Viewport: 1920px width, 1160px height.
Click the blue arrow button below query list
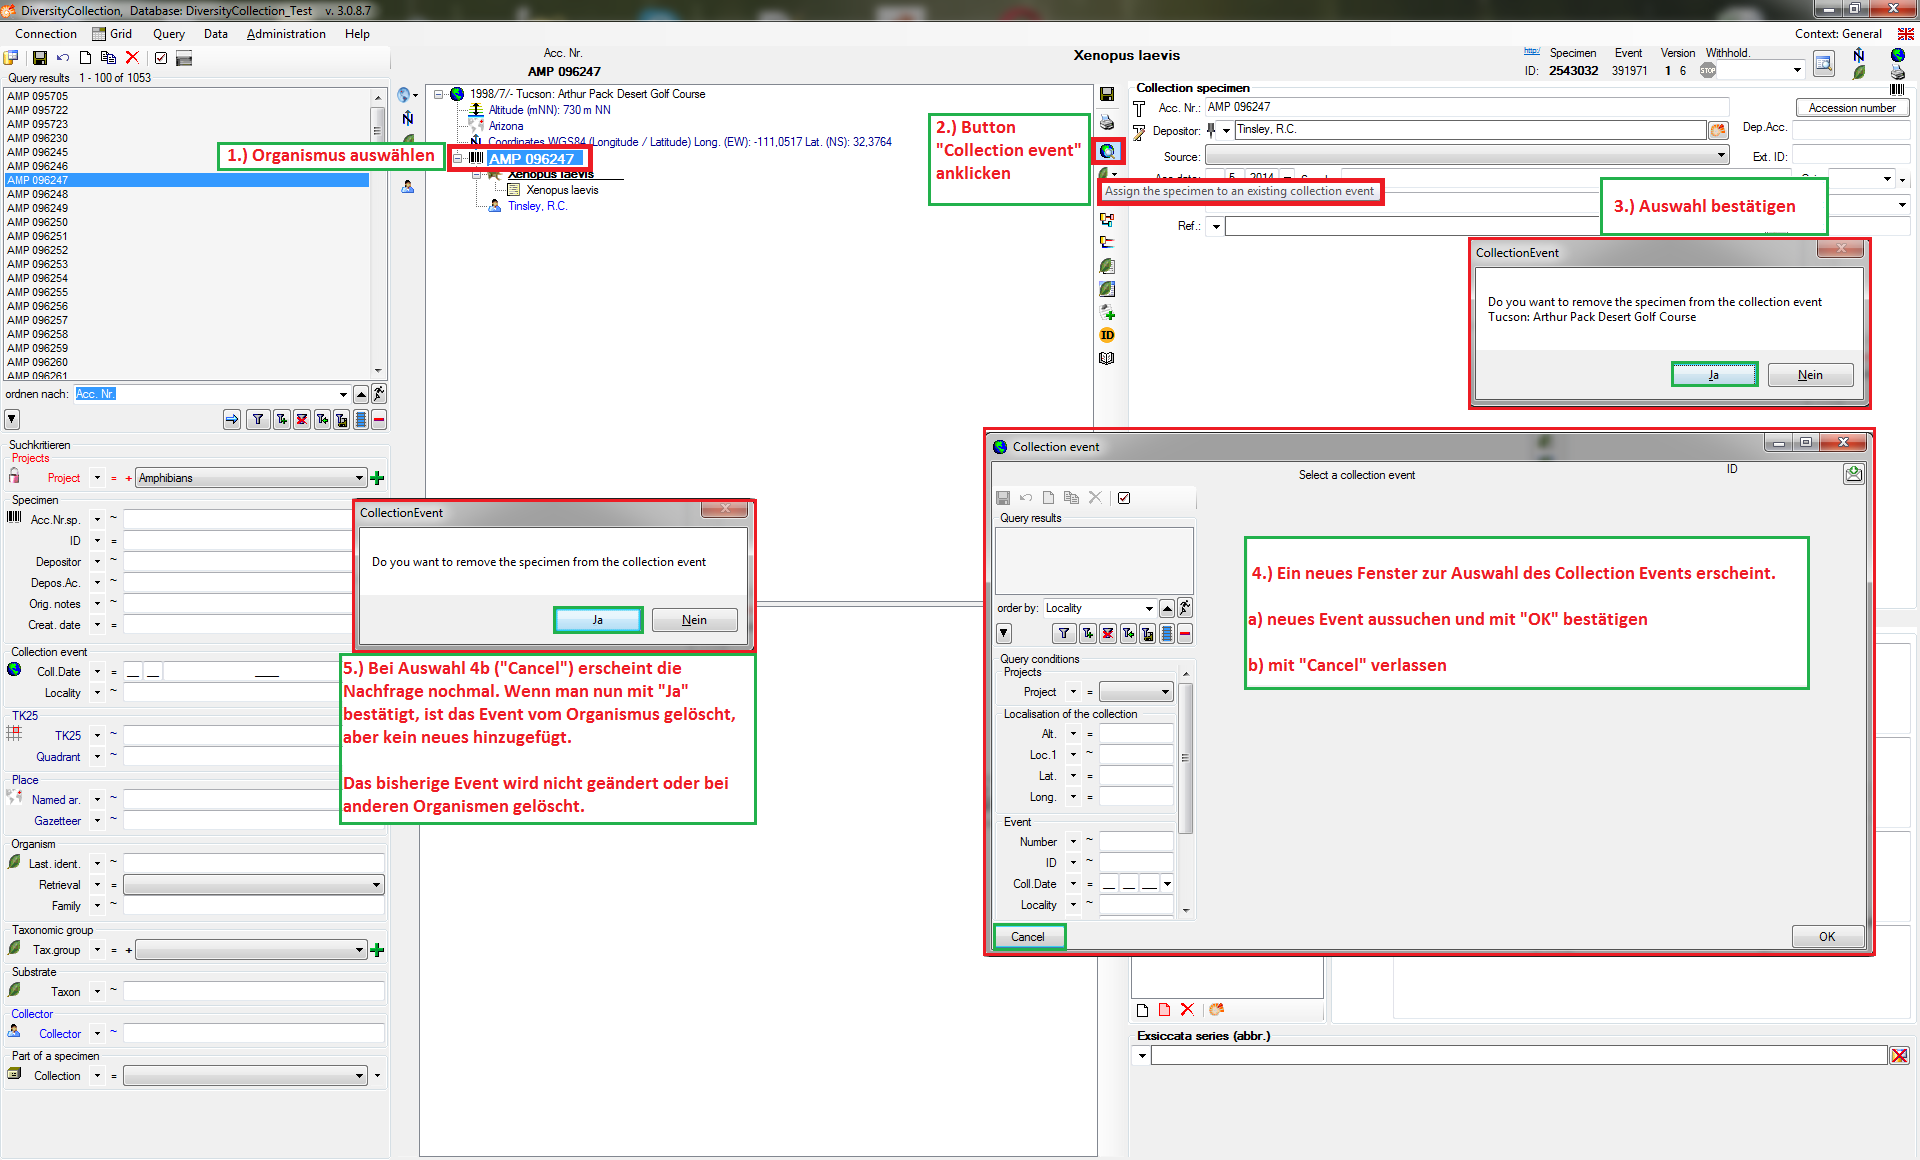click(x=232, y=420)
